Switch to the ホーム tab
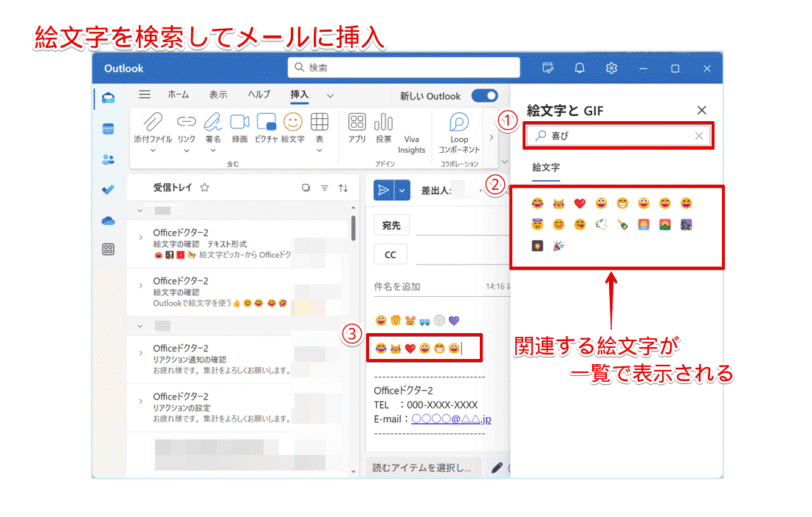Viewport: 812px width, 517px height. 179,94
